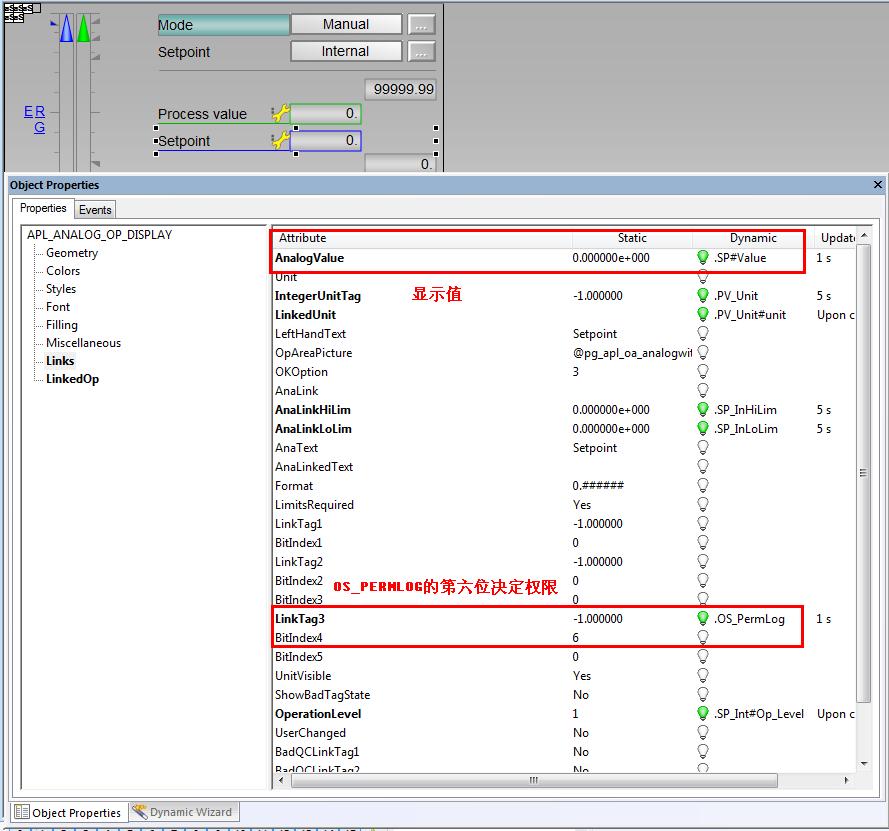Click the Object Properties bottom tab icon
Image resolution: width=889 pixels, height=831 pixels.
[x=22, y=812]
